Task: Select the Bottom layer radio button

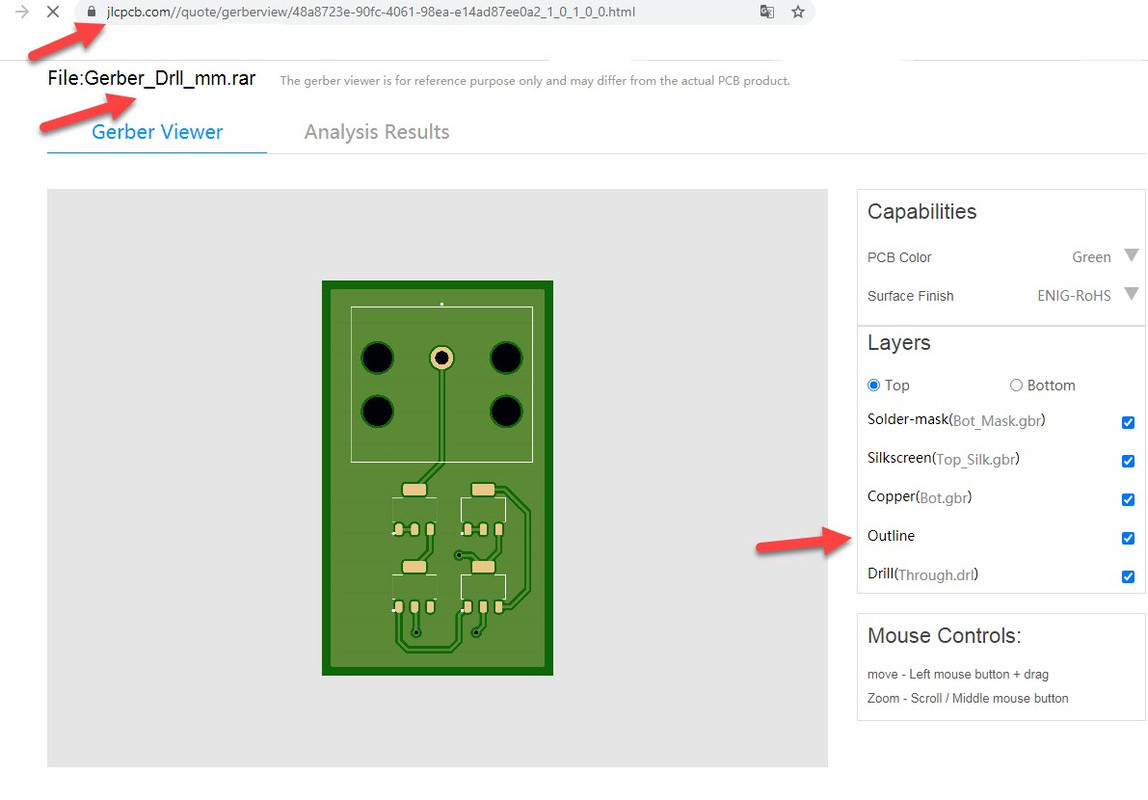Action: [1016, 385]
